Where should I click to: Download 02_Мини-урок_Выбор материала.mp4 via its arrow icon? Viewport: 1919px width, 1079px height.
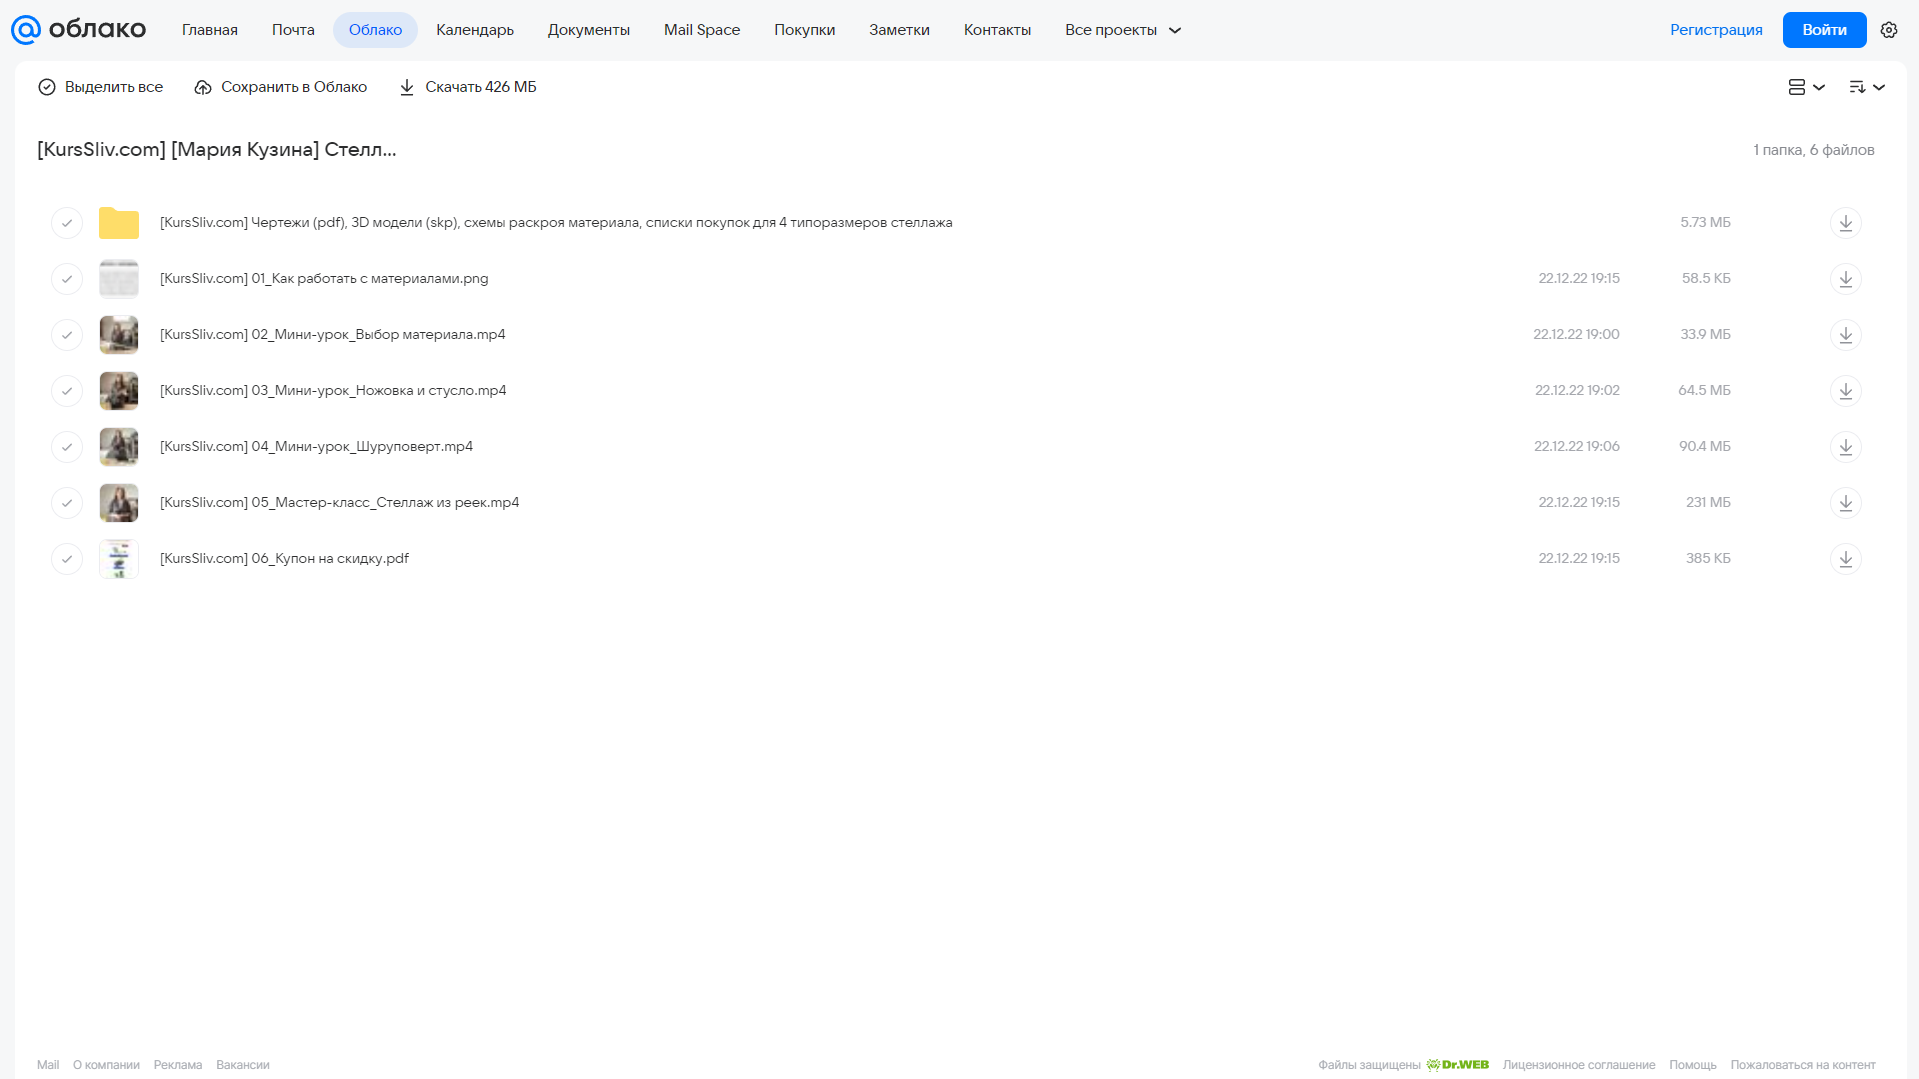pos(1845,335)
